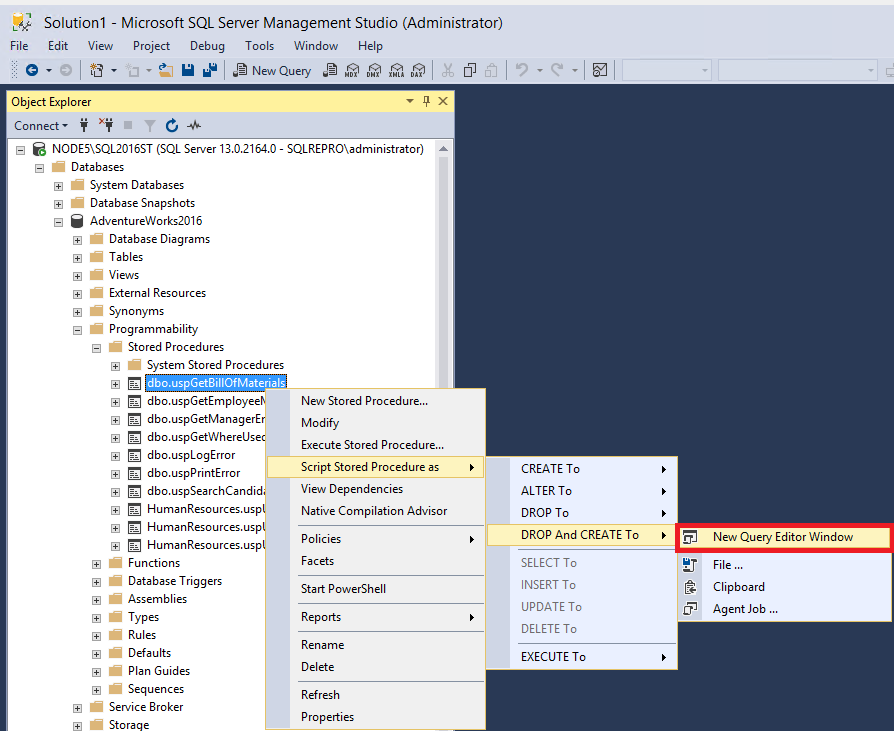Expand the dbo.uspLogError procedure node

(115, 456)
